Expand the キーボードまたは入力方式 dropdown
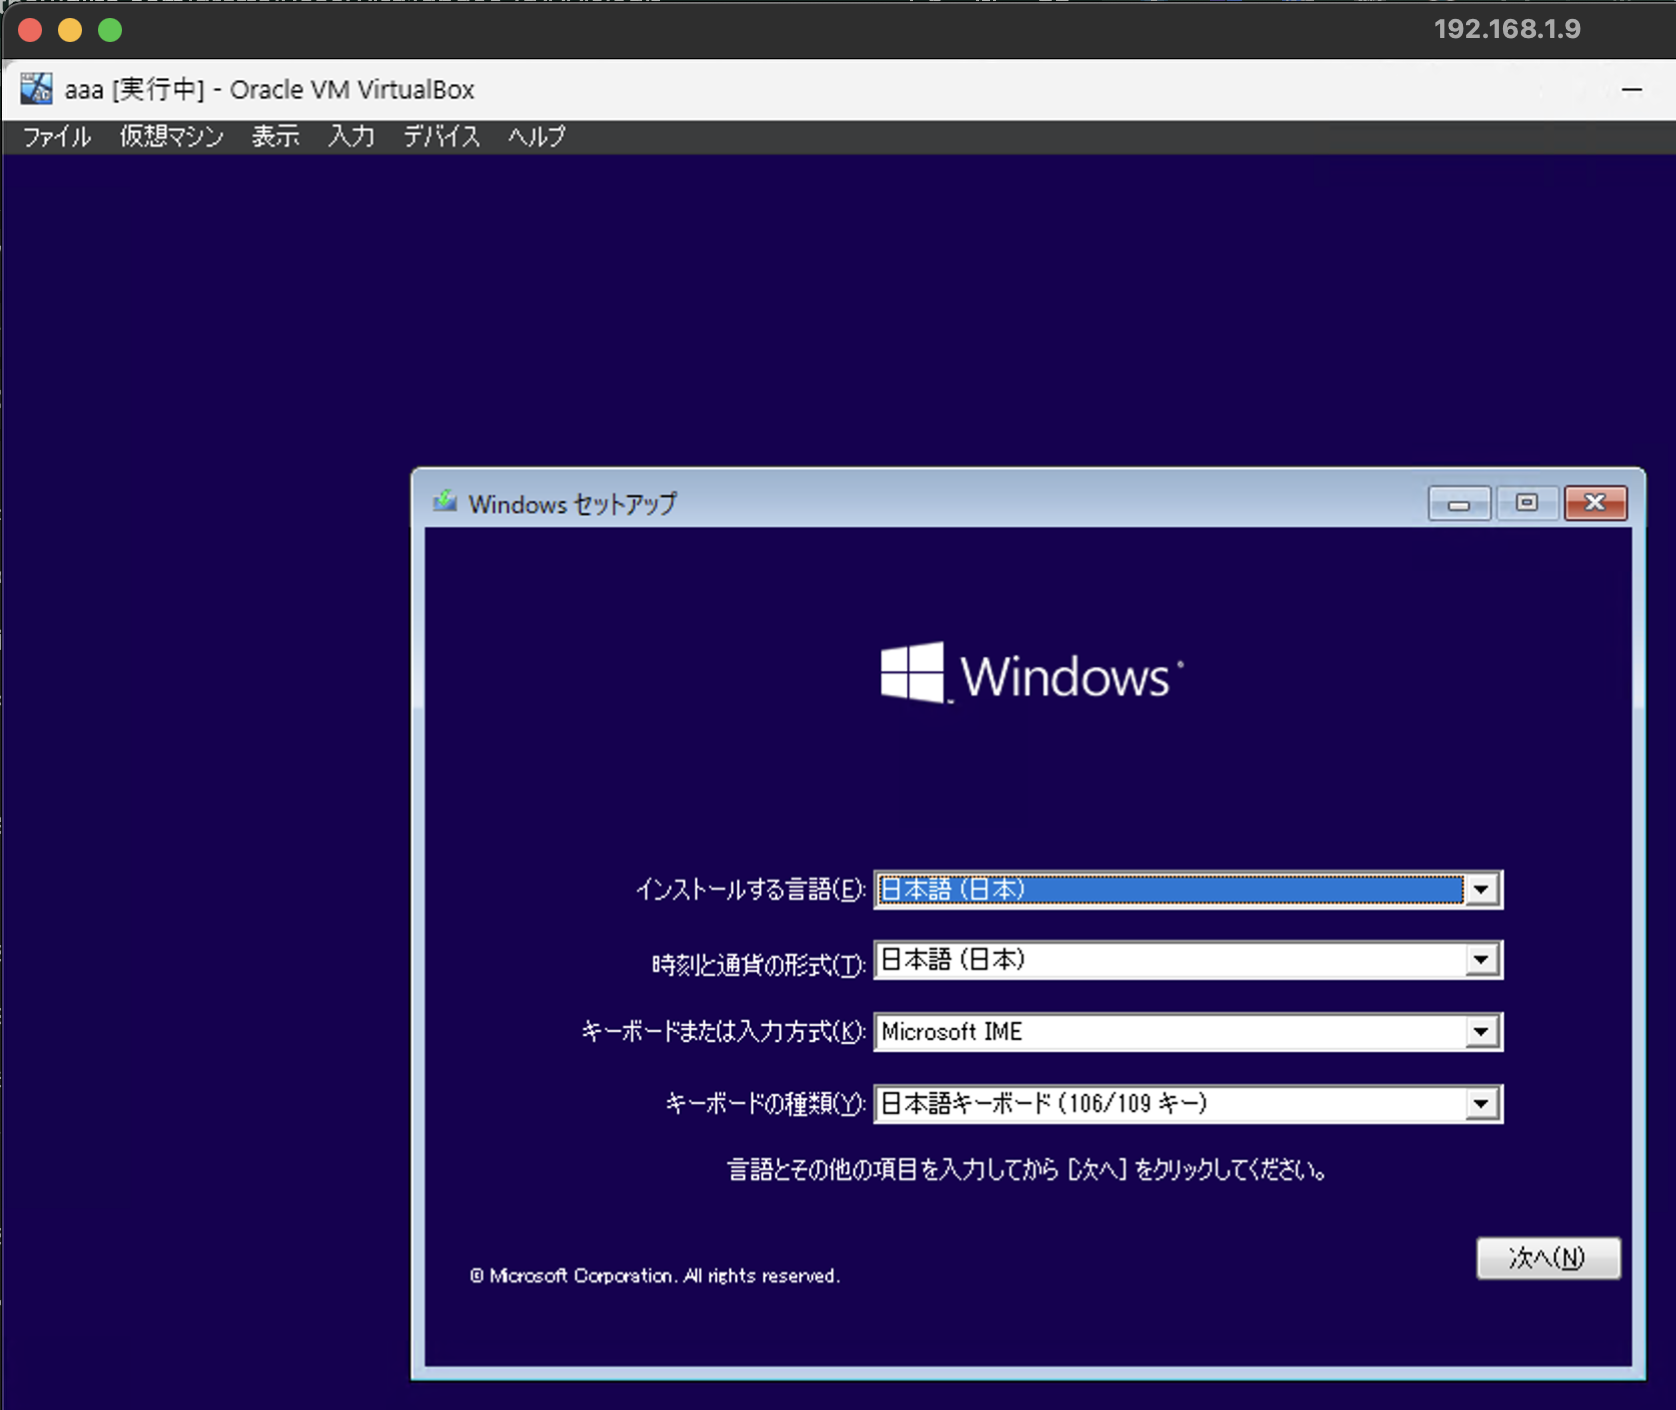 [1482, 1032]
